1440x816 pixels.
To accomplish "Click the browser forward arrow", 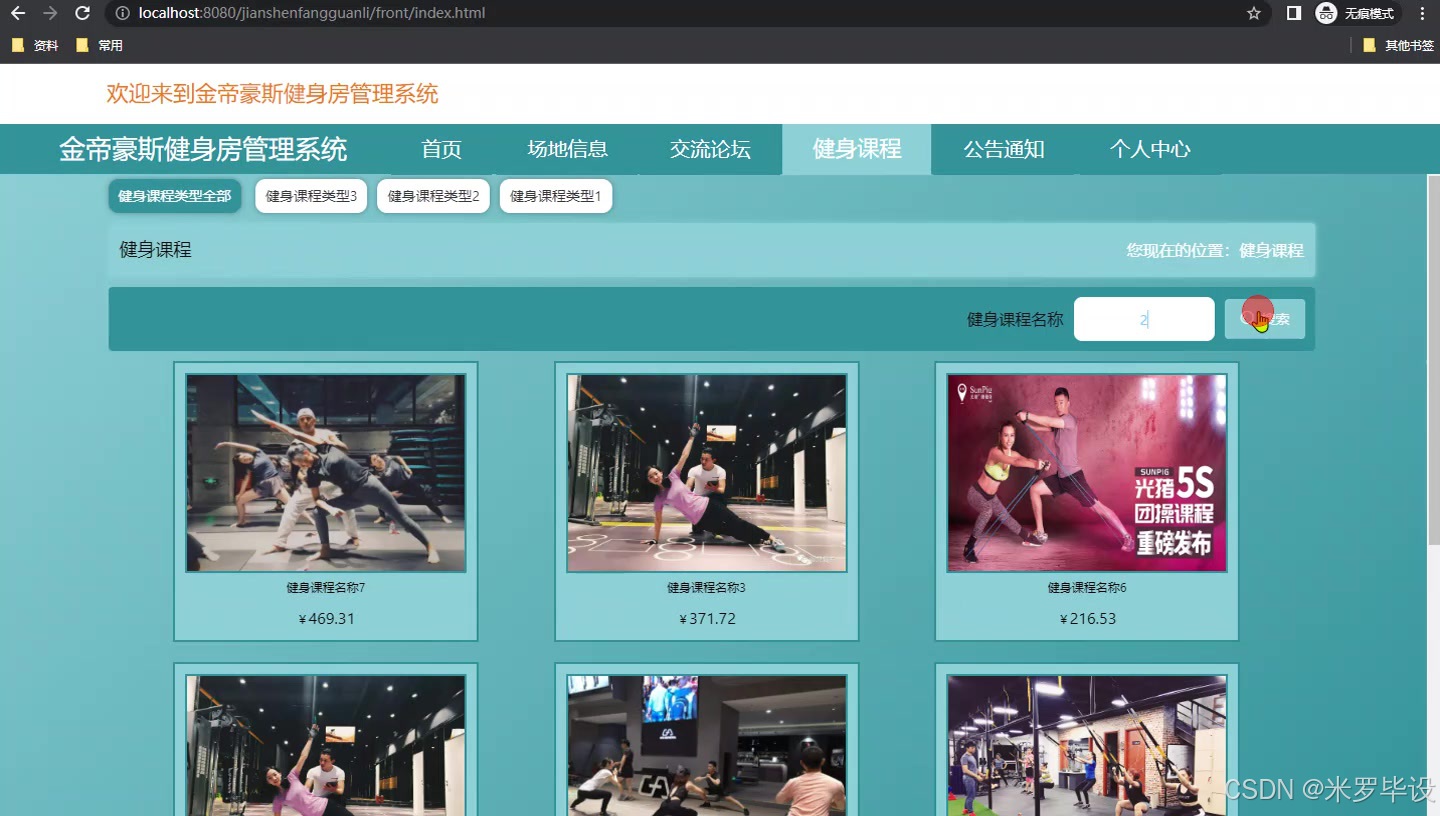I will [x=50, y=14].
